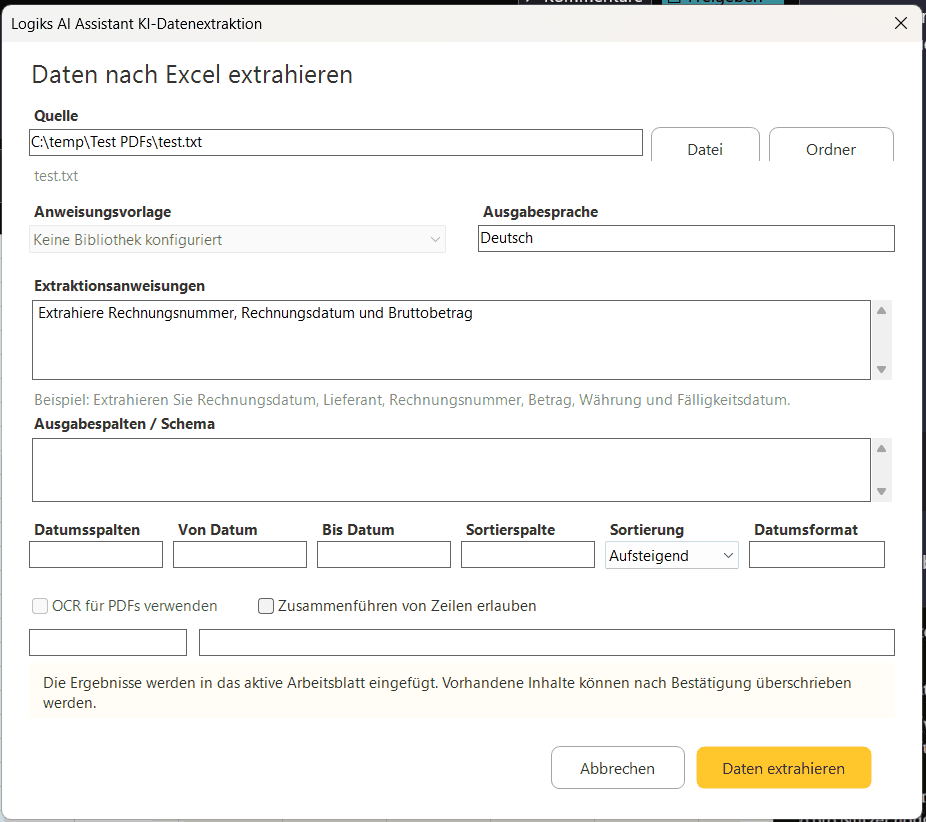Click the Von Datum input field
This screenshot has width=926, height=822.
coord(240,554)
